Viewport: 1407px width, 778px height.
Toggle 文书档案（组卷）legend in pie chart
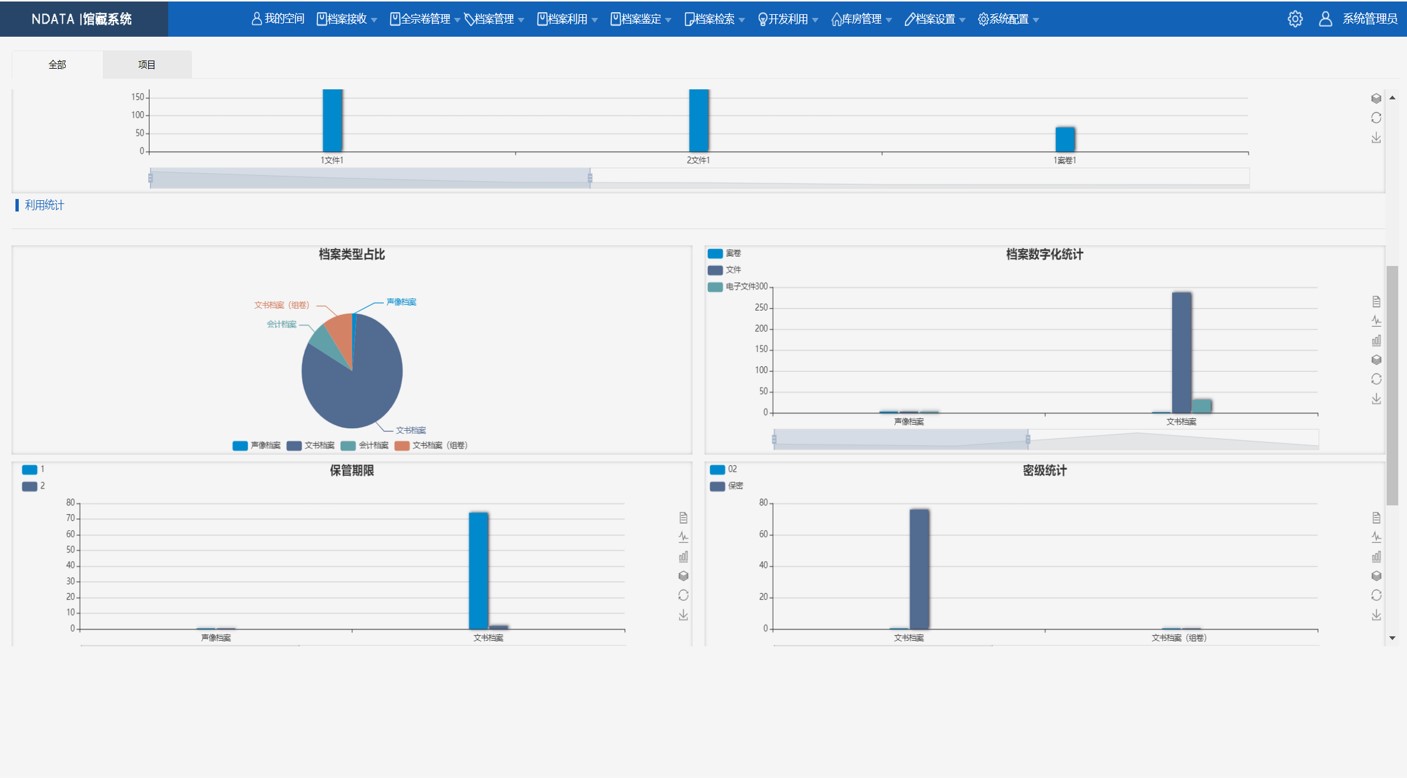click(432, 446)
